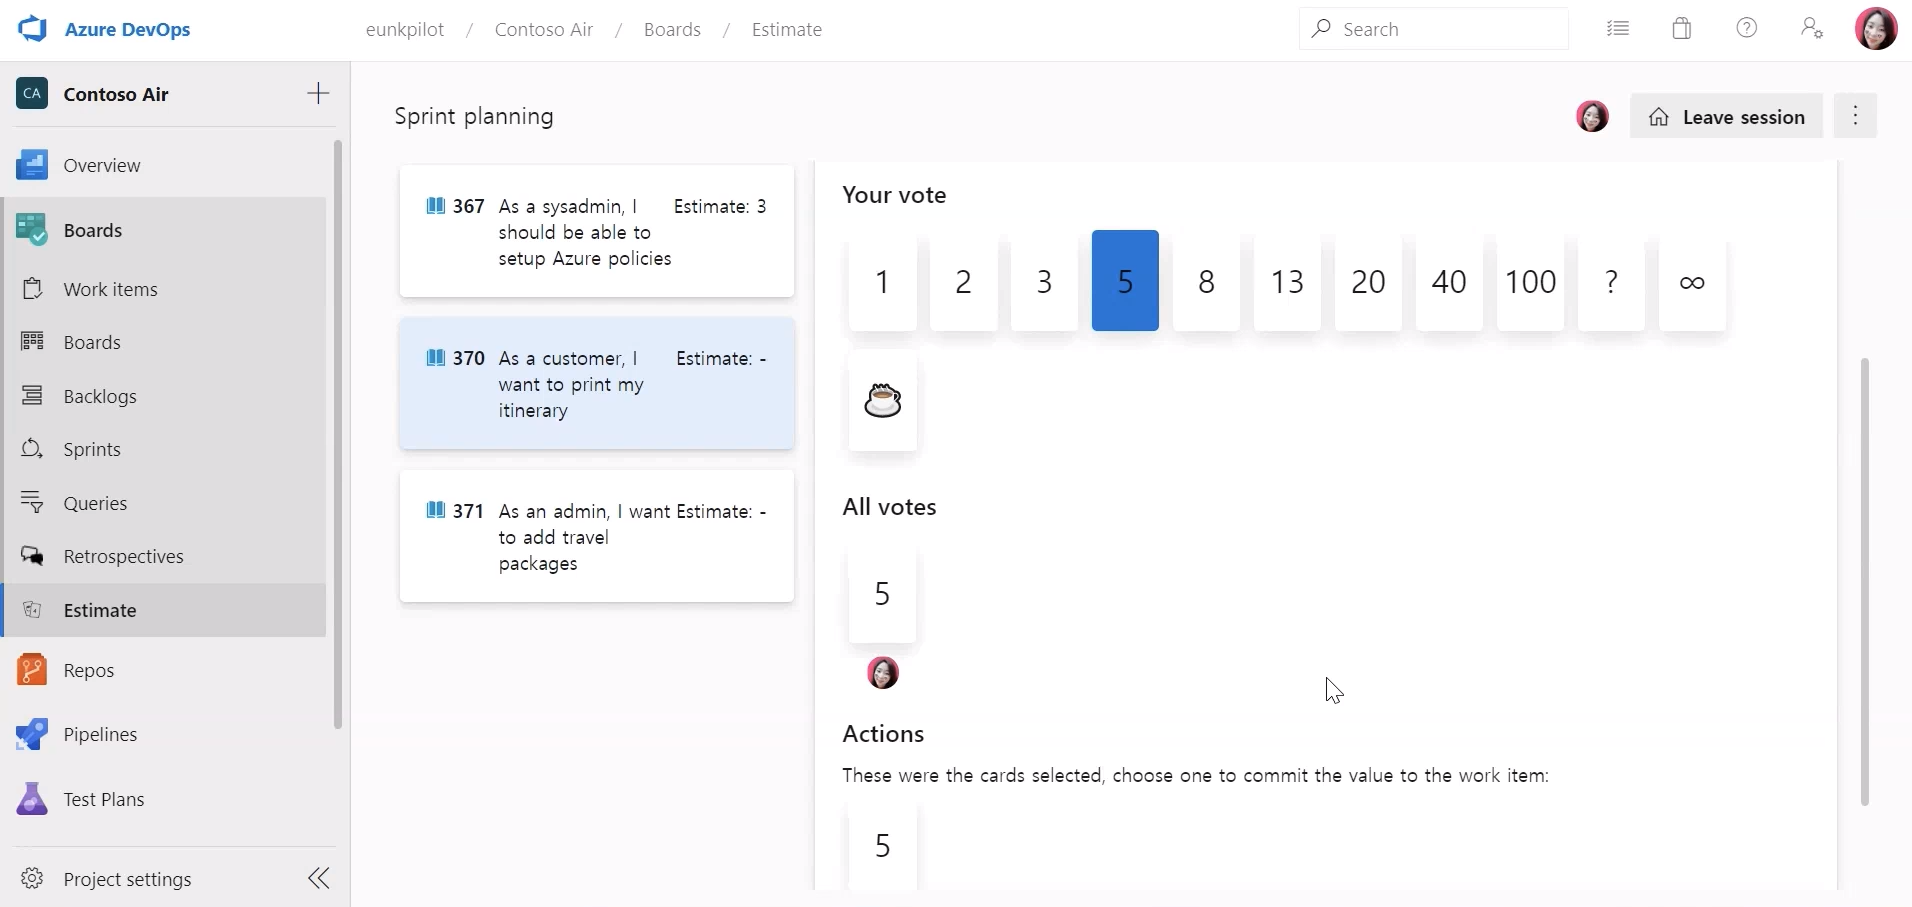Vote with card 2

point(964,281)
